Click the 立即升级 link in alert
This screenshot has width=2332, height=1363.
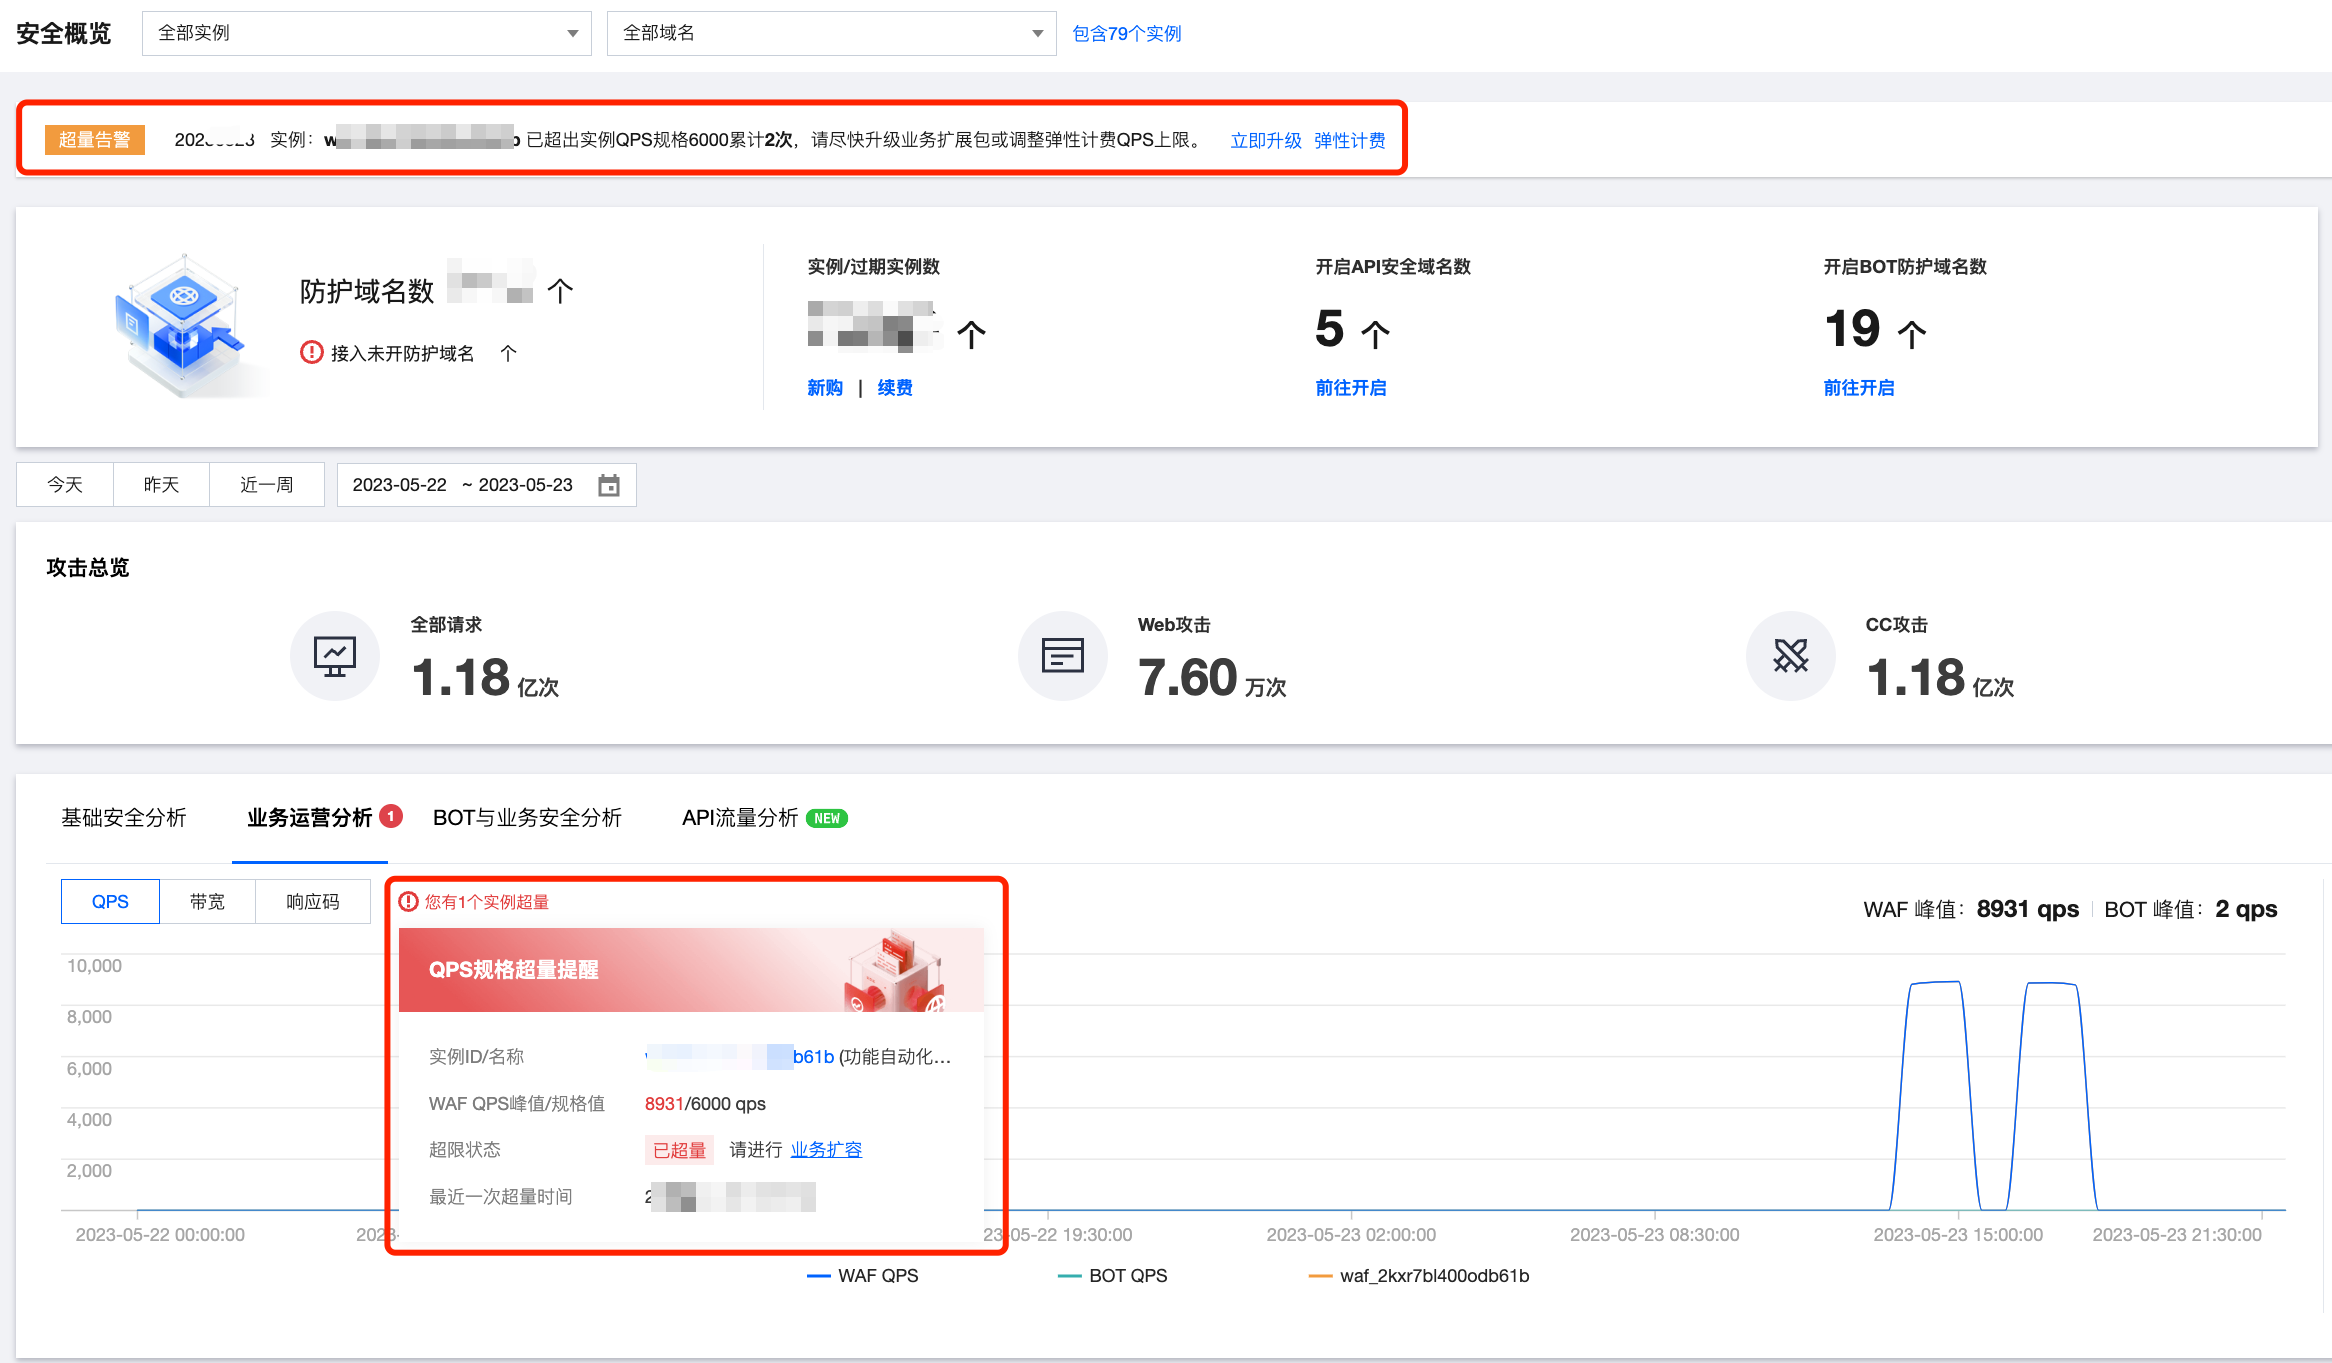(x=1265, y=141)
